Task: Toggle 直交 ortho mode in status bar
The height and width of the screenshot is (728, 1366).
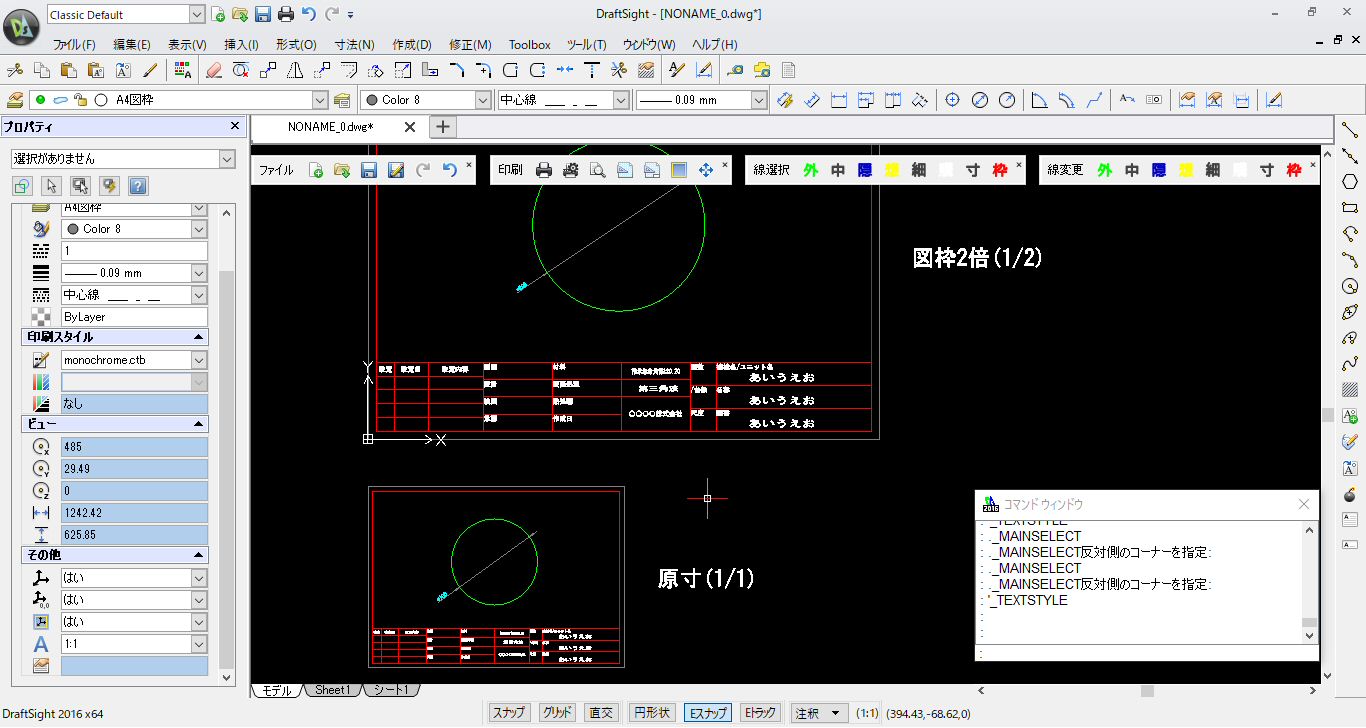Action: (x=602, y=713)
